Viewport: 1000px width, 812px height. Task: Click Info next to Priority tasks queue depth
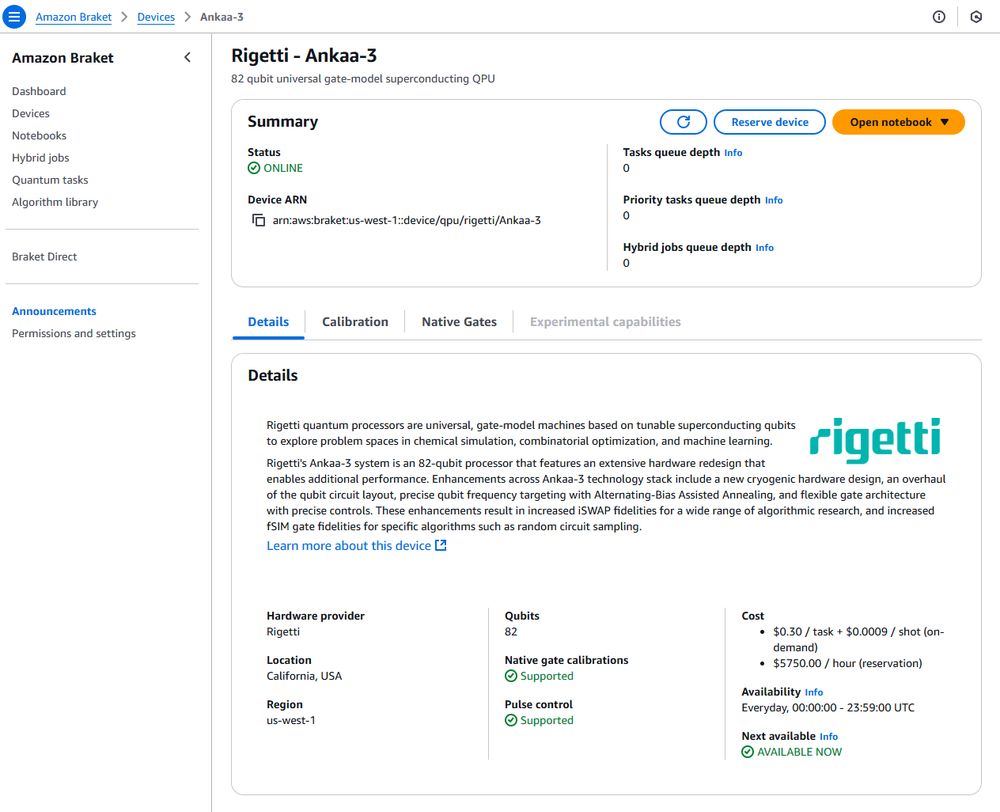pyautogui.click(x=774, y=200)
